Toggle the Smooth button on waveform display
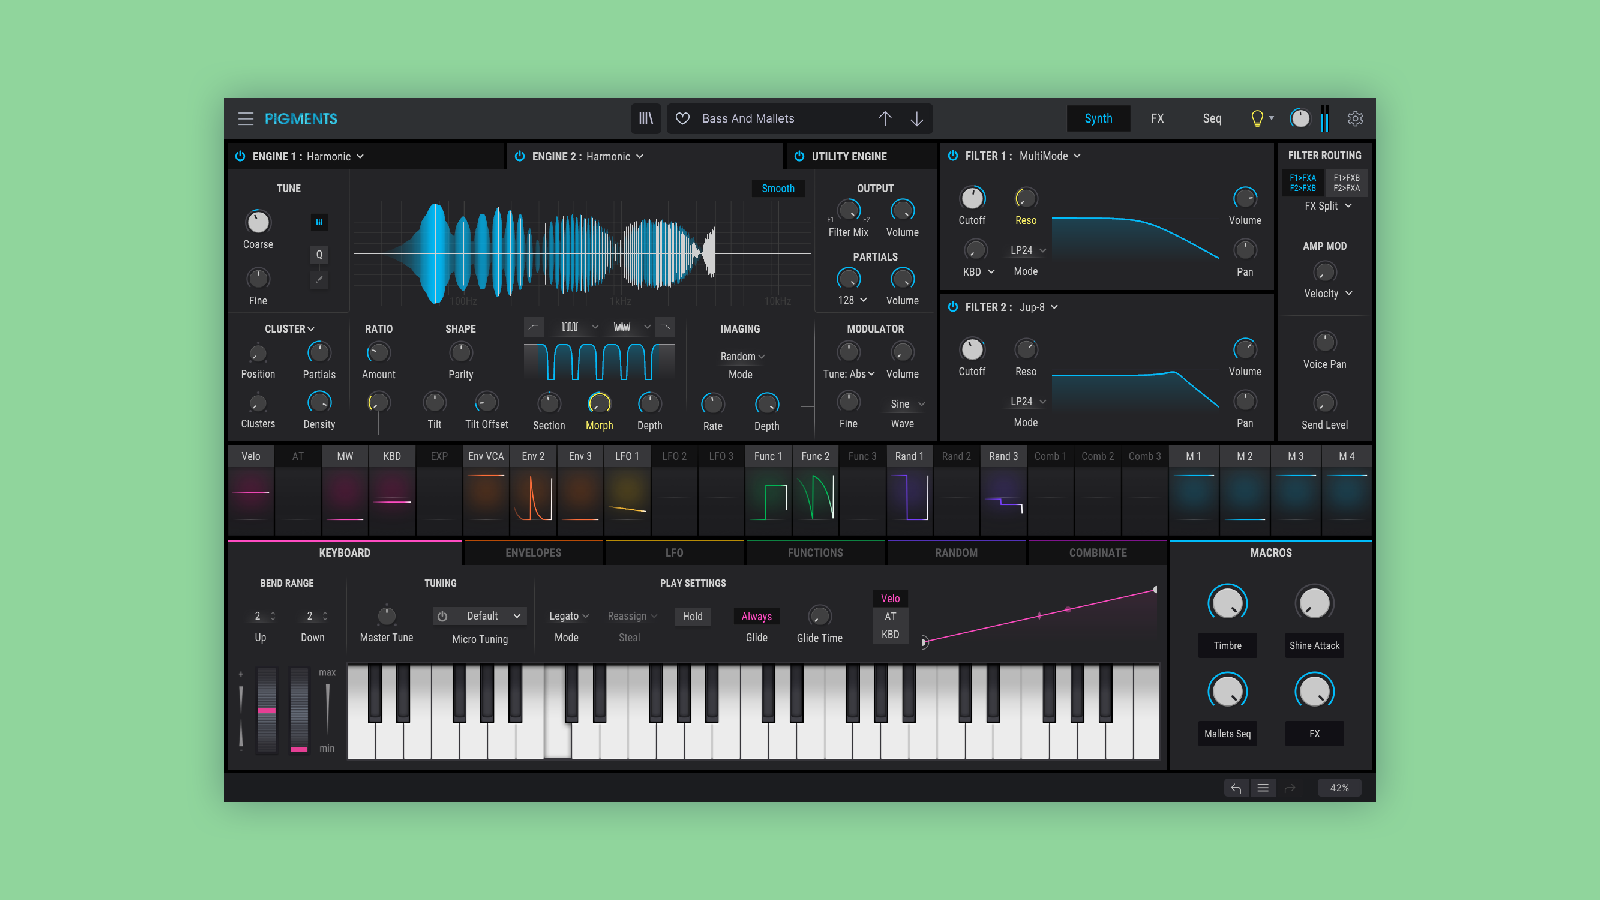The image size is (1600, 900). coord(778,188)
